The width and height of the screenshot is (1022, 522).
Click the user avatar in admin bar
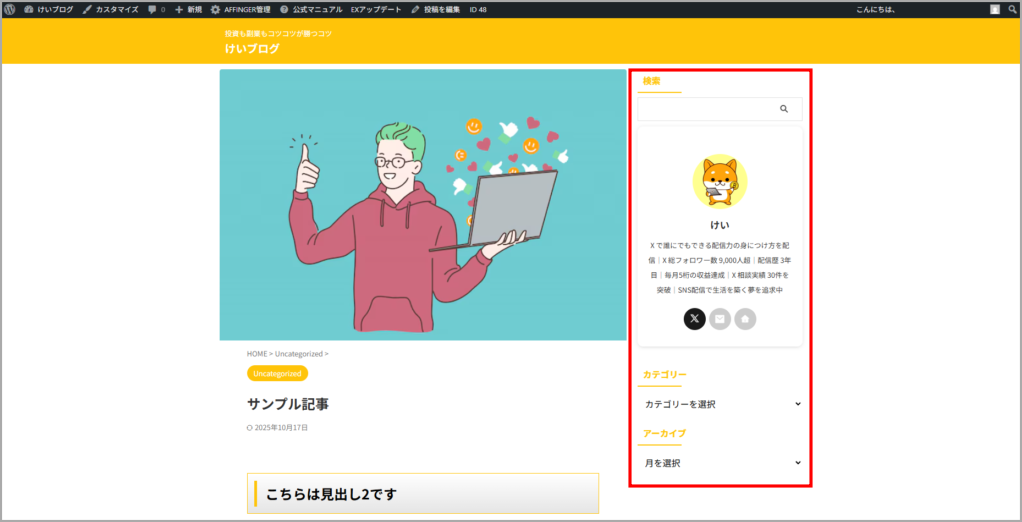coord(994,9)
